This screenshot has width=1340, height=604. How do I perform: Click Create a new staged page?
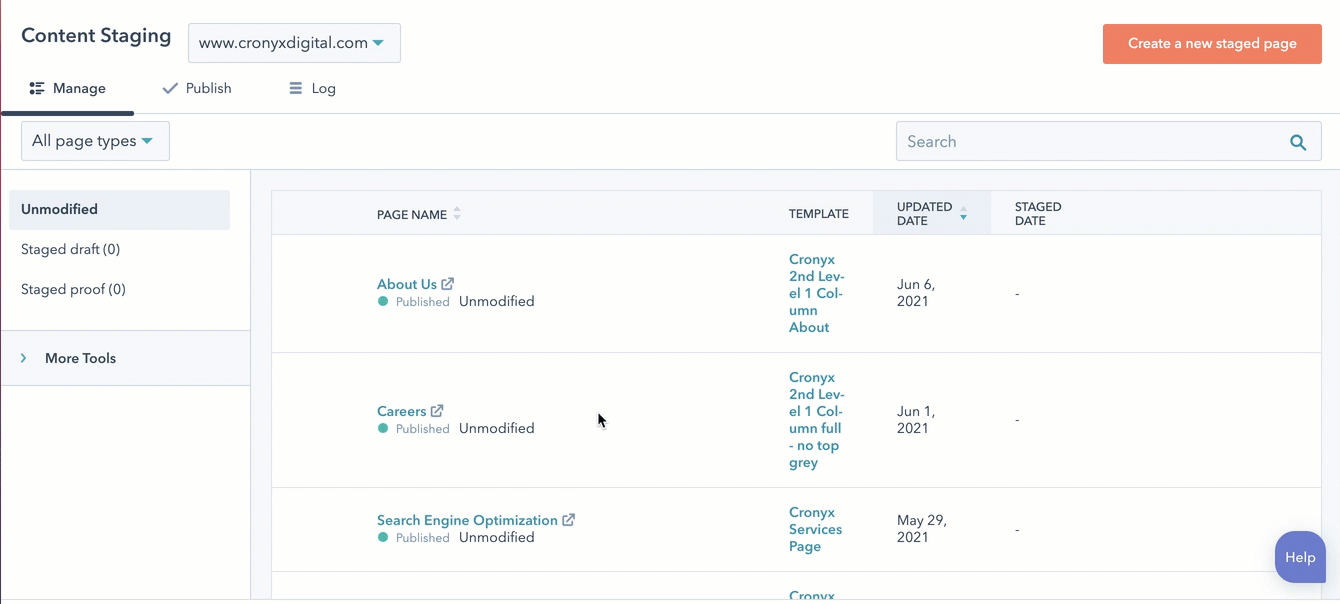click(1212, 44)
